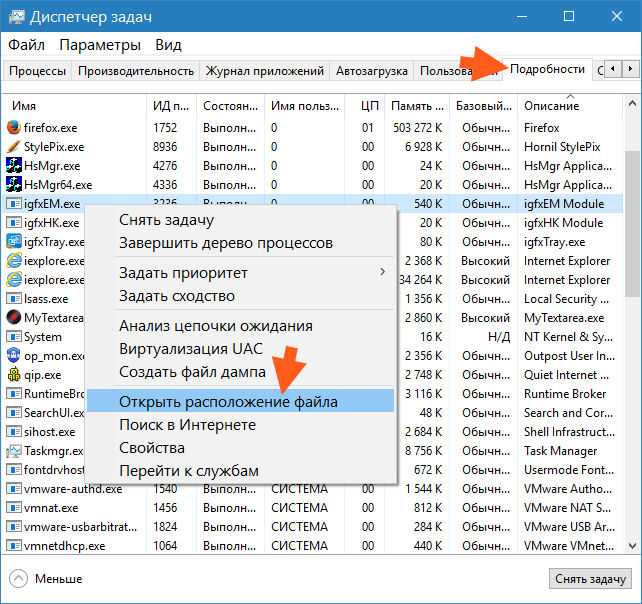
Task: Click the bottom Снять задачу button
Action: click(590, 579)
